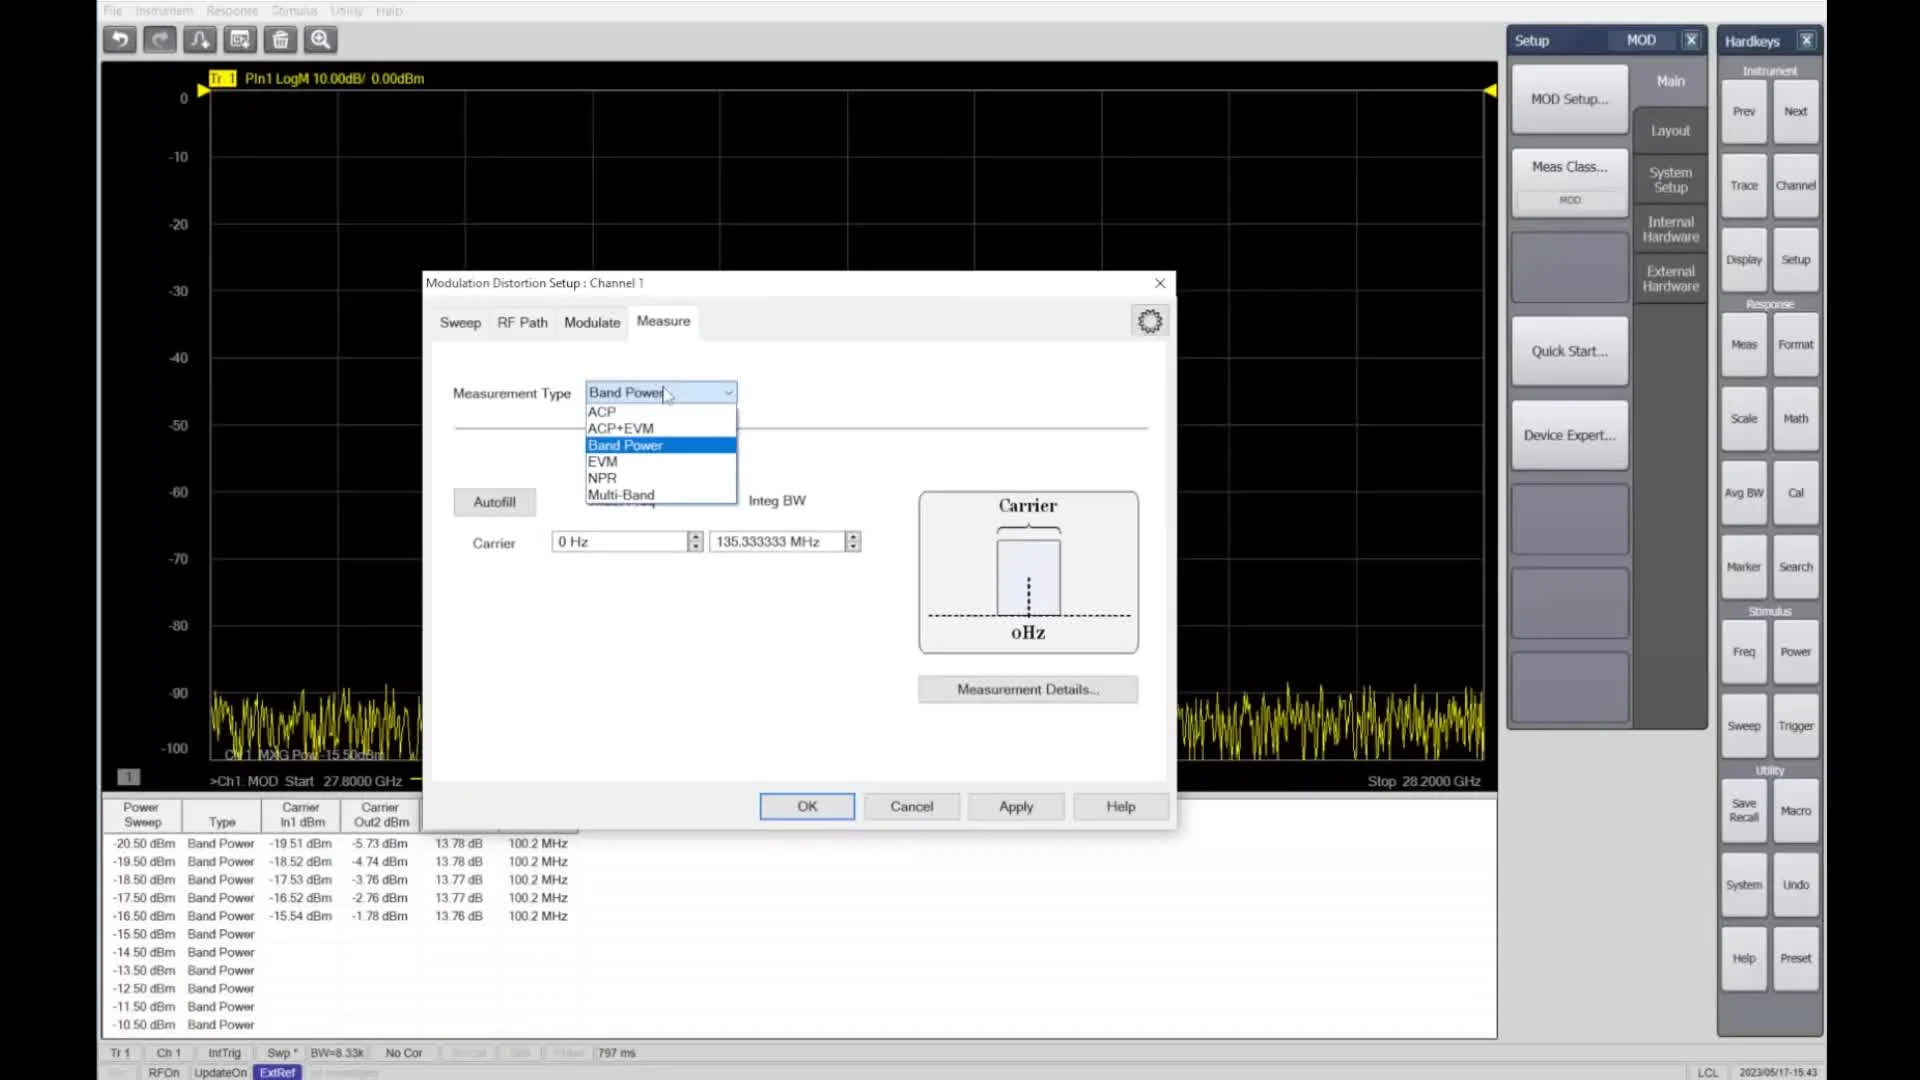Viewport: 1920px width, 1080px height.
Task: Switch to the RF Path tab
Action: (x=522, y=322)
